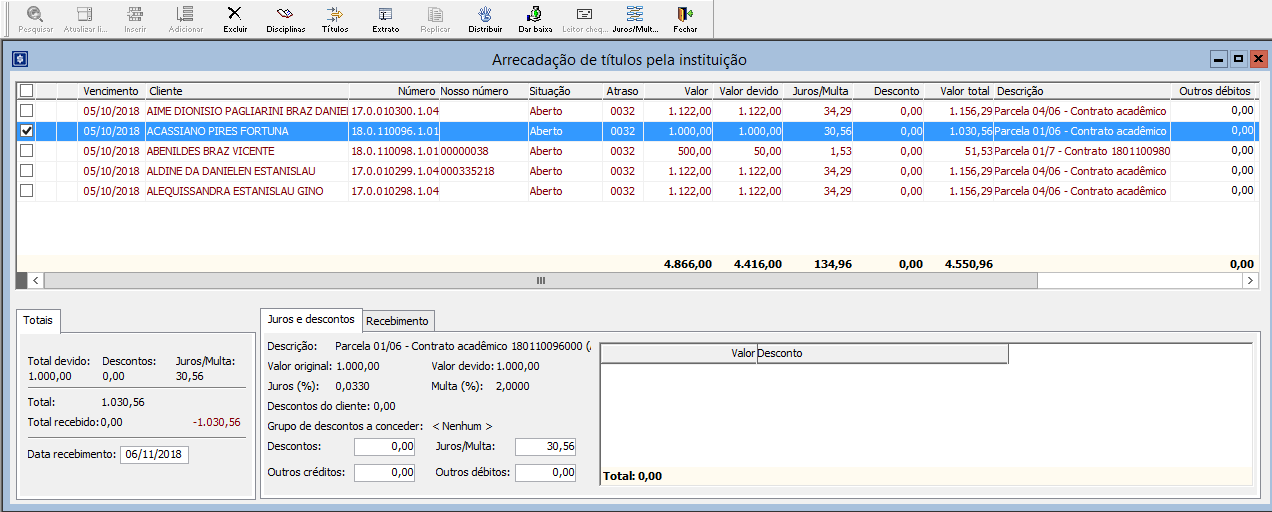Toggle the select-all checkbox in table header
This screenshot has width=1272, height=512.
click(27, 91)
